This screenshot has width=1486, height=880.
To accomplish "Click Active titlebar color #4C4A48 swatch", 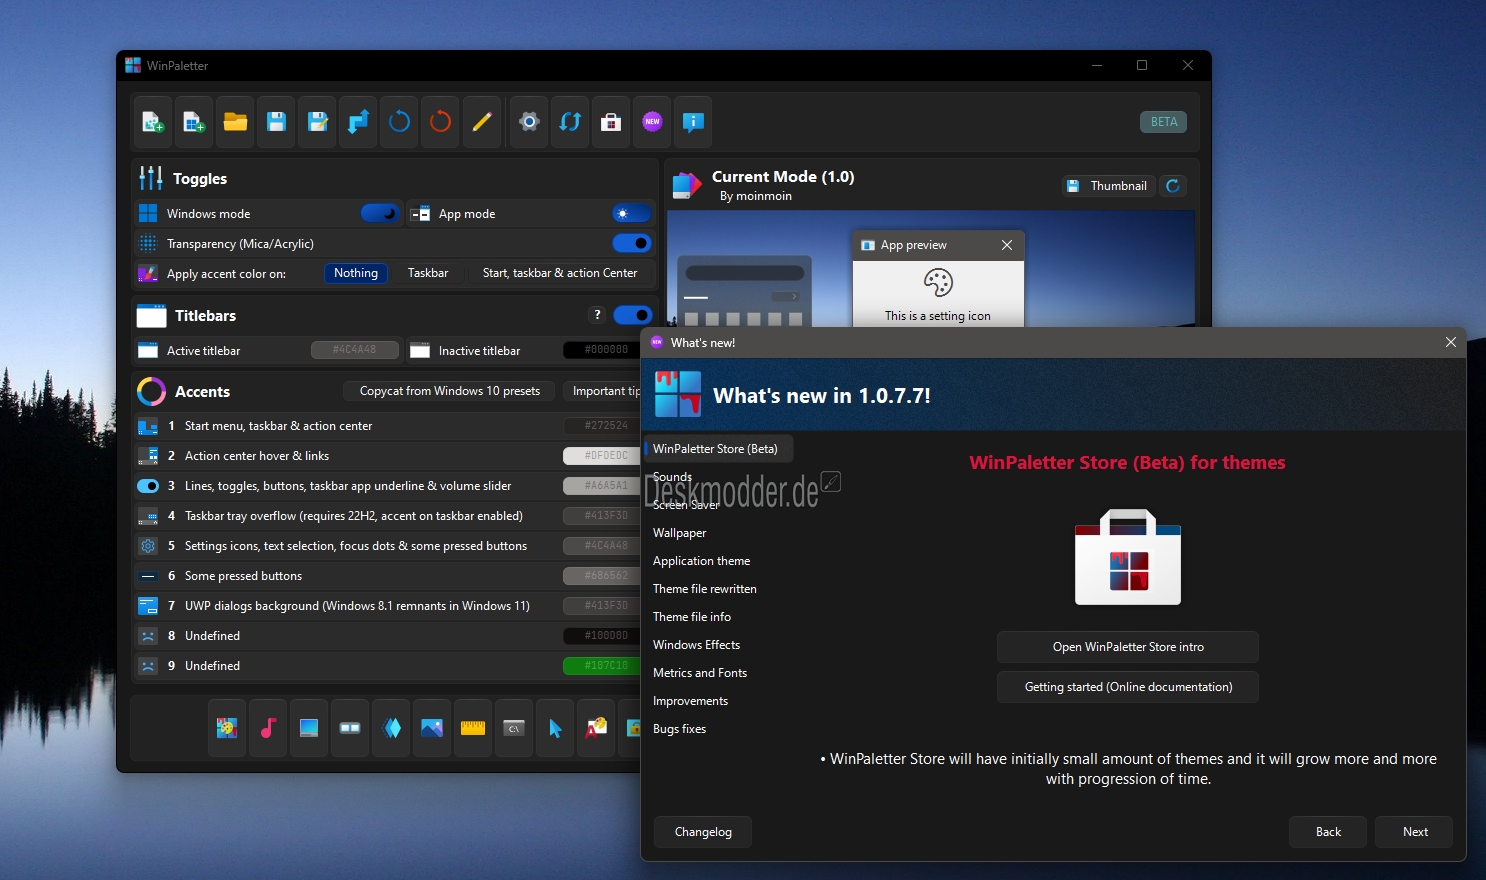I will (355, 350).
